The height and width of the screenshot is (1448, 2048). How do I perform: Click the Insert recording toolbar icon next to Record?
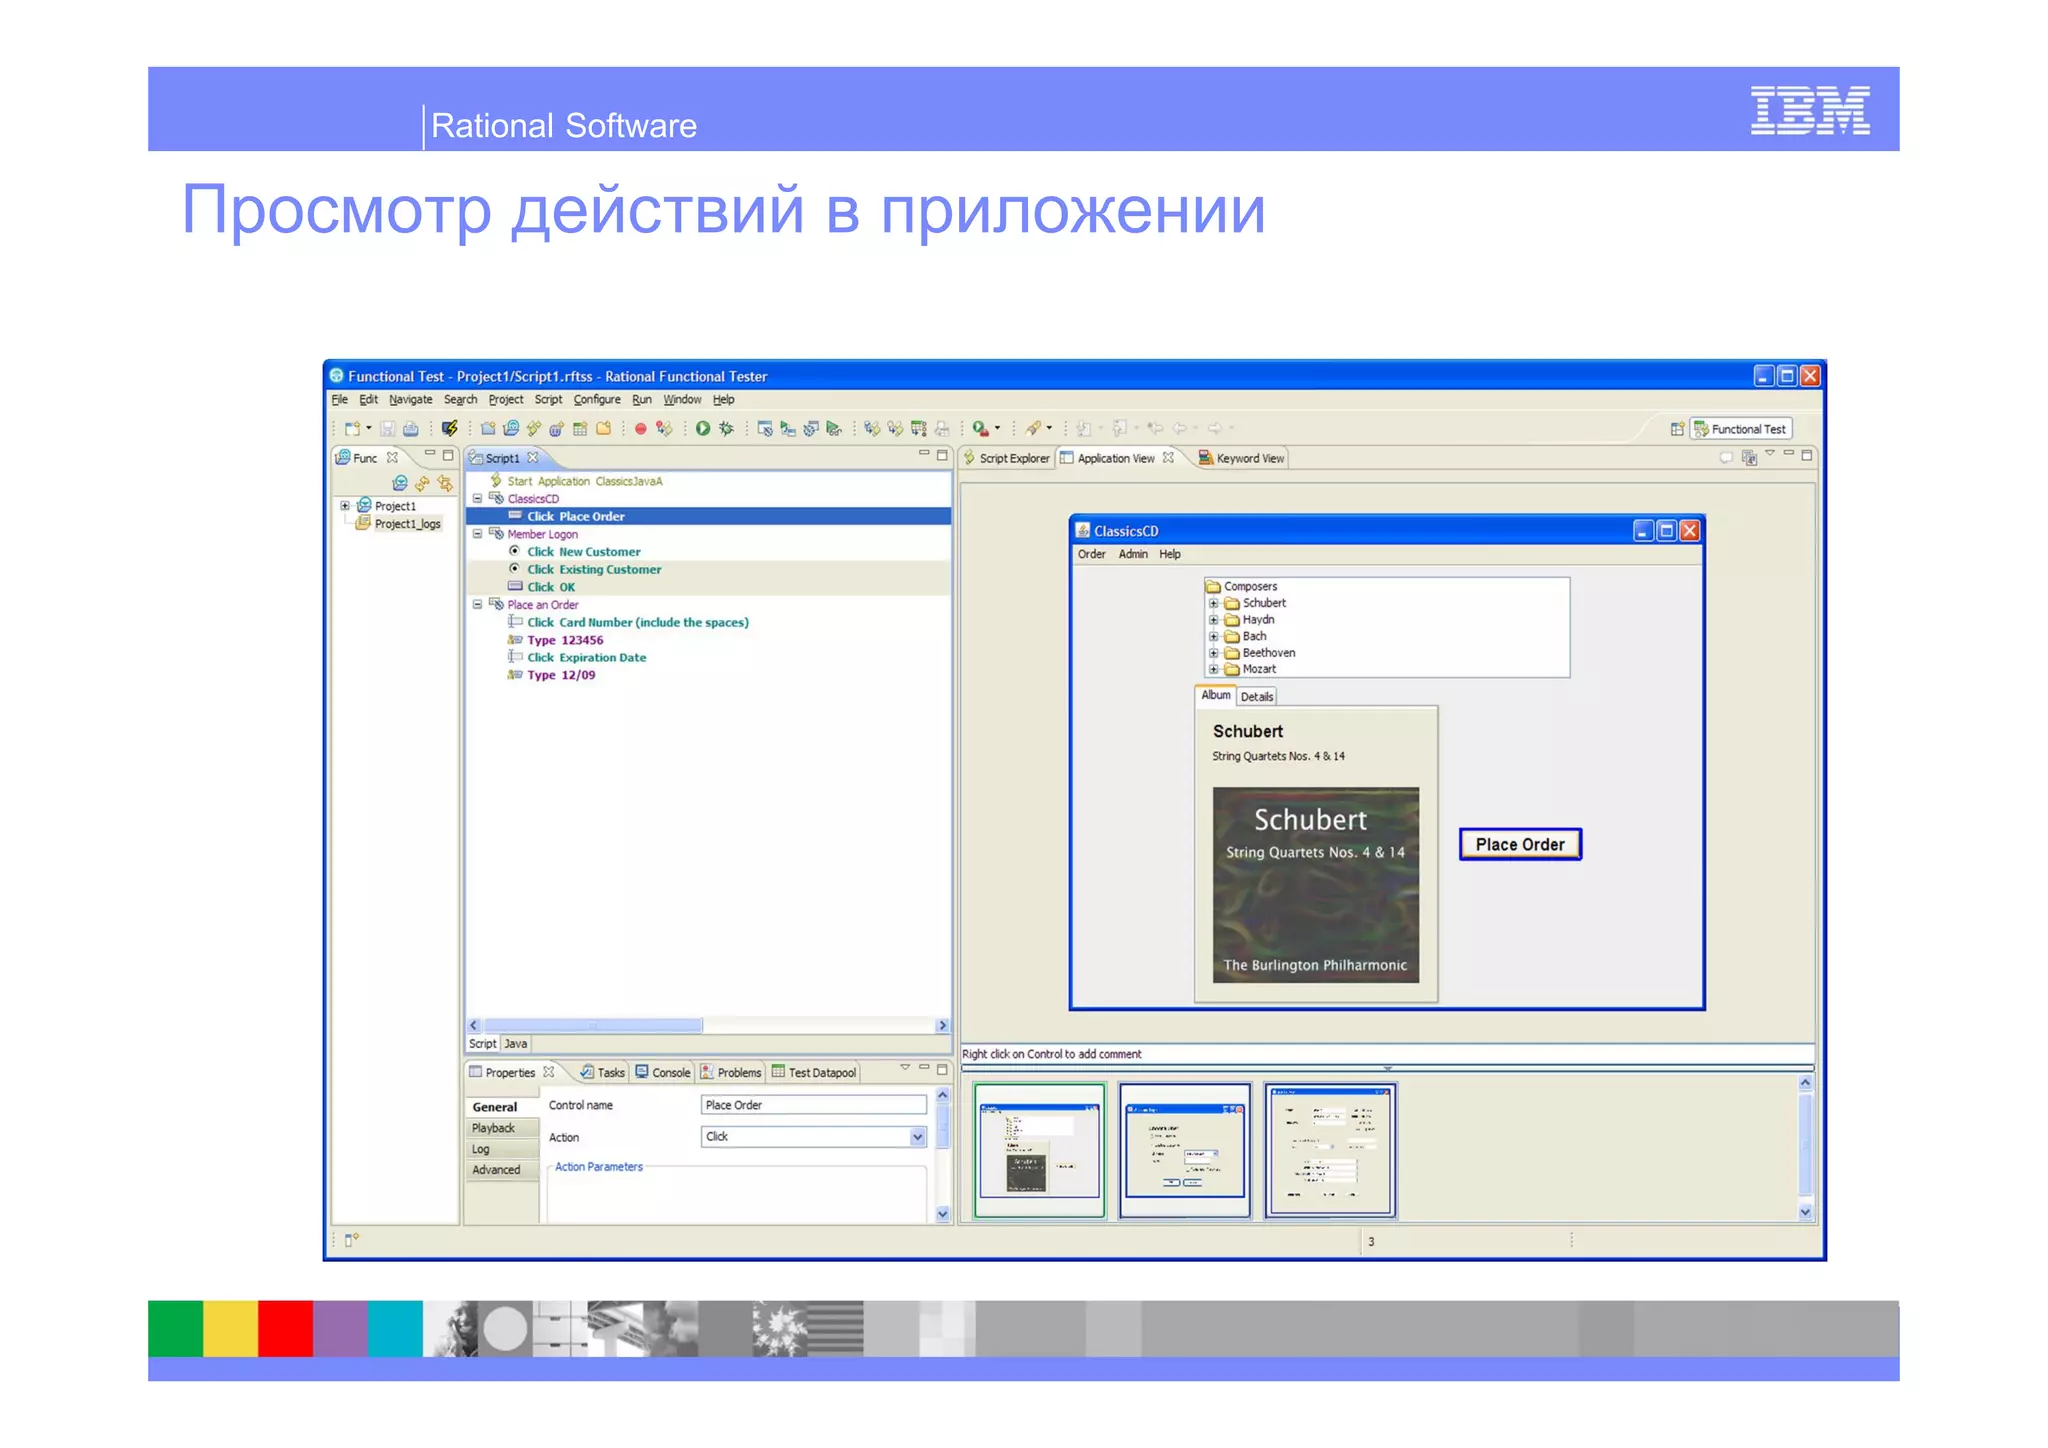tap(664, 429)
